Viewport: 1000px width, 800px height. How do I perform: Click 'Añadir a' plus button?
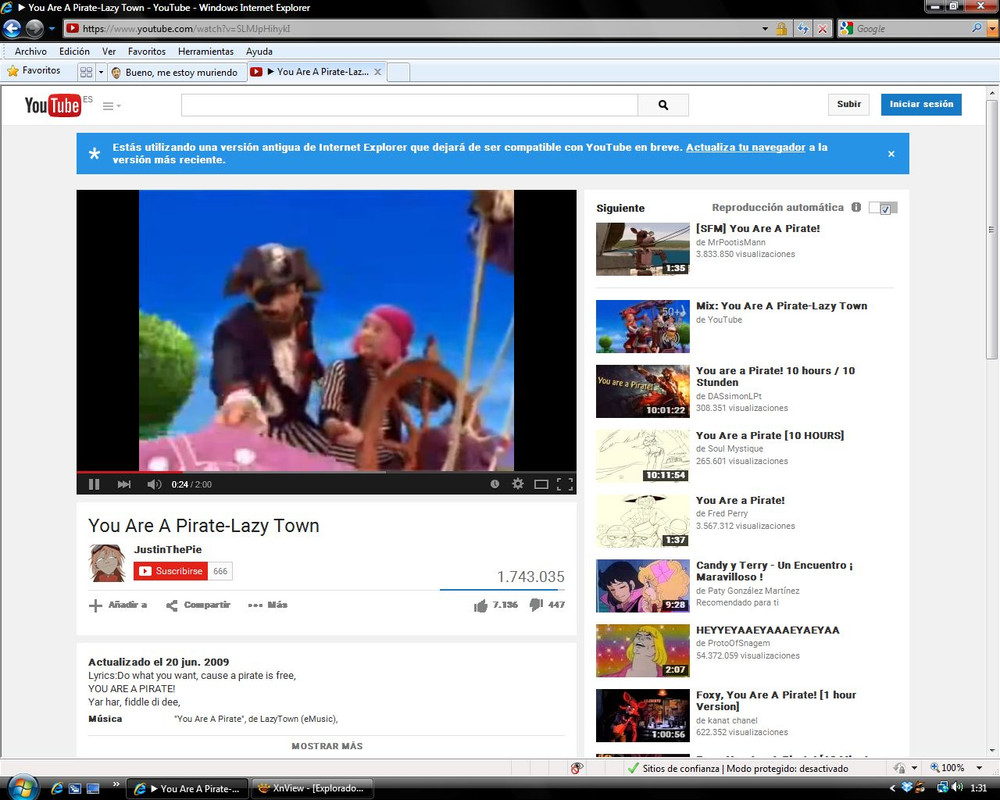click(x=118, y=605)
